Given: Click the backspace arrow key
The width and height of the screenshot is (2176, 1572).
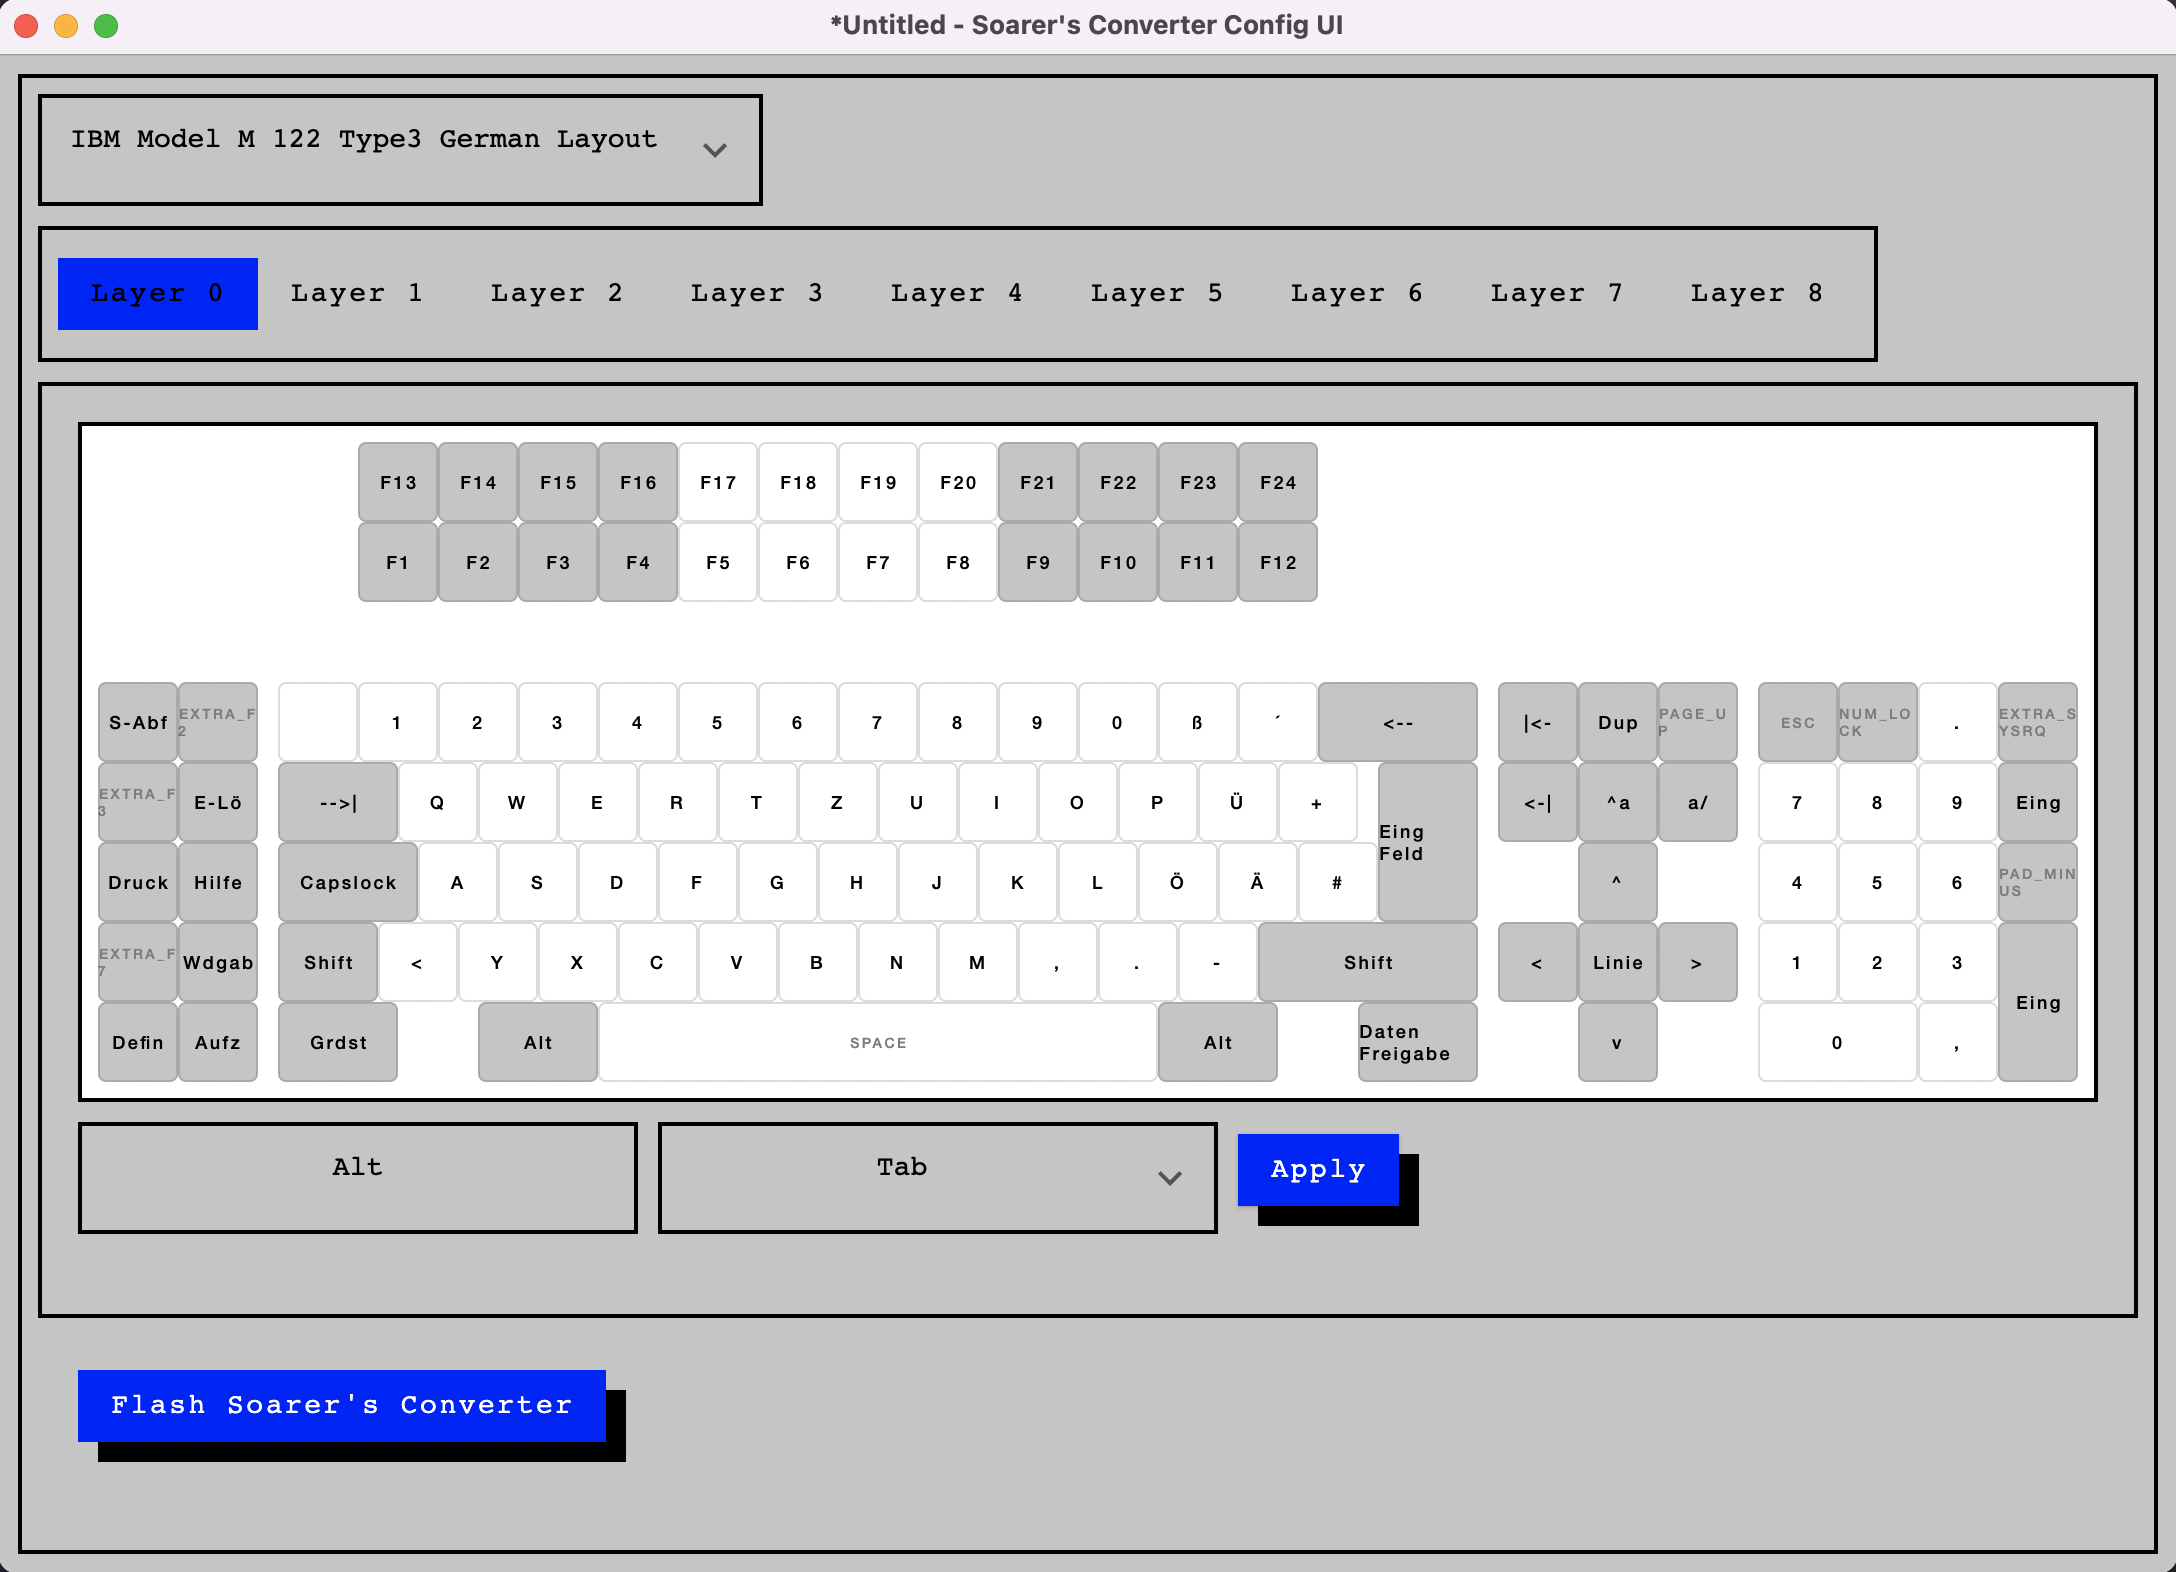Looking at the screenshot, I should (x=1397, y=723).
